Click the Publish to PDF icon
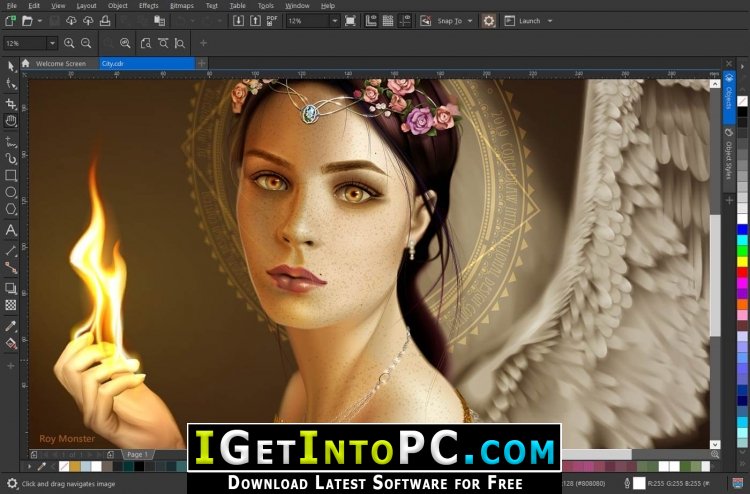The image size is (750, 494). (x=272, y=21)
